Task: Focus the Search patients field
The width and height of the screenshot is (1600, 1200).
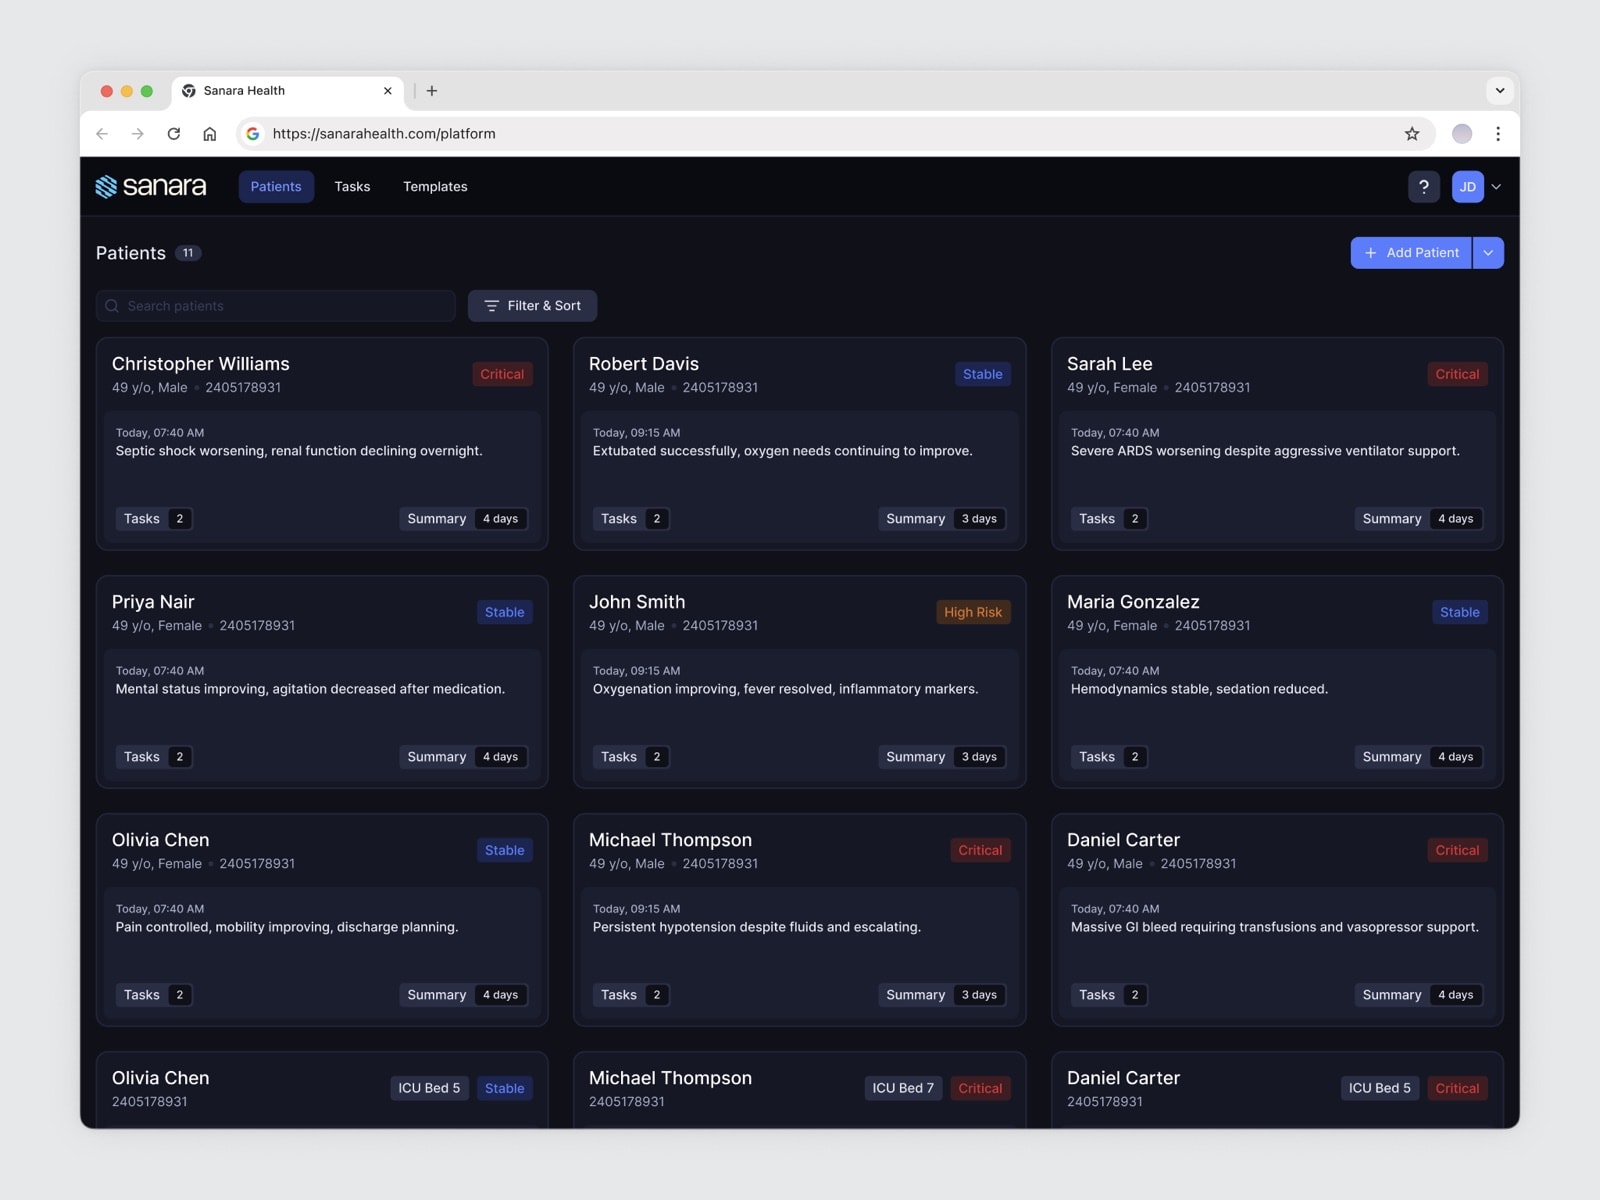Action: coord(276,306)
